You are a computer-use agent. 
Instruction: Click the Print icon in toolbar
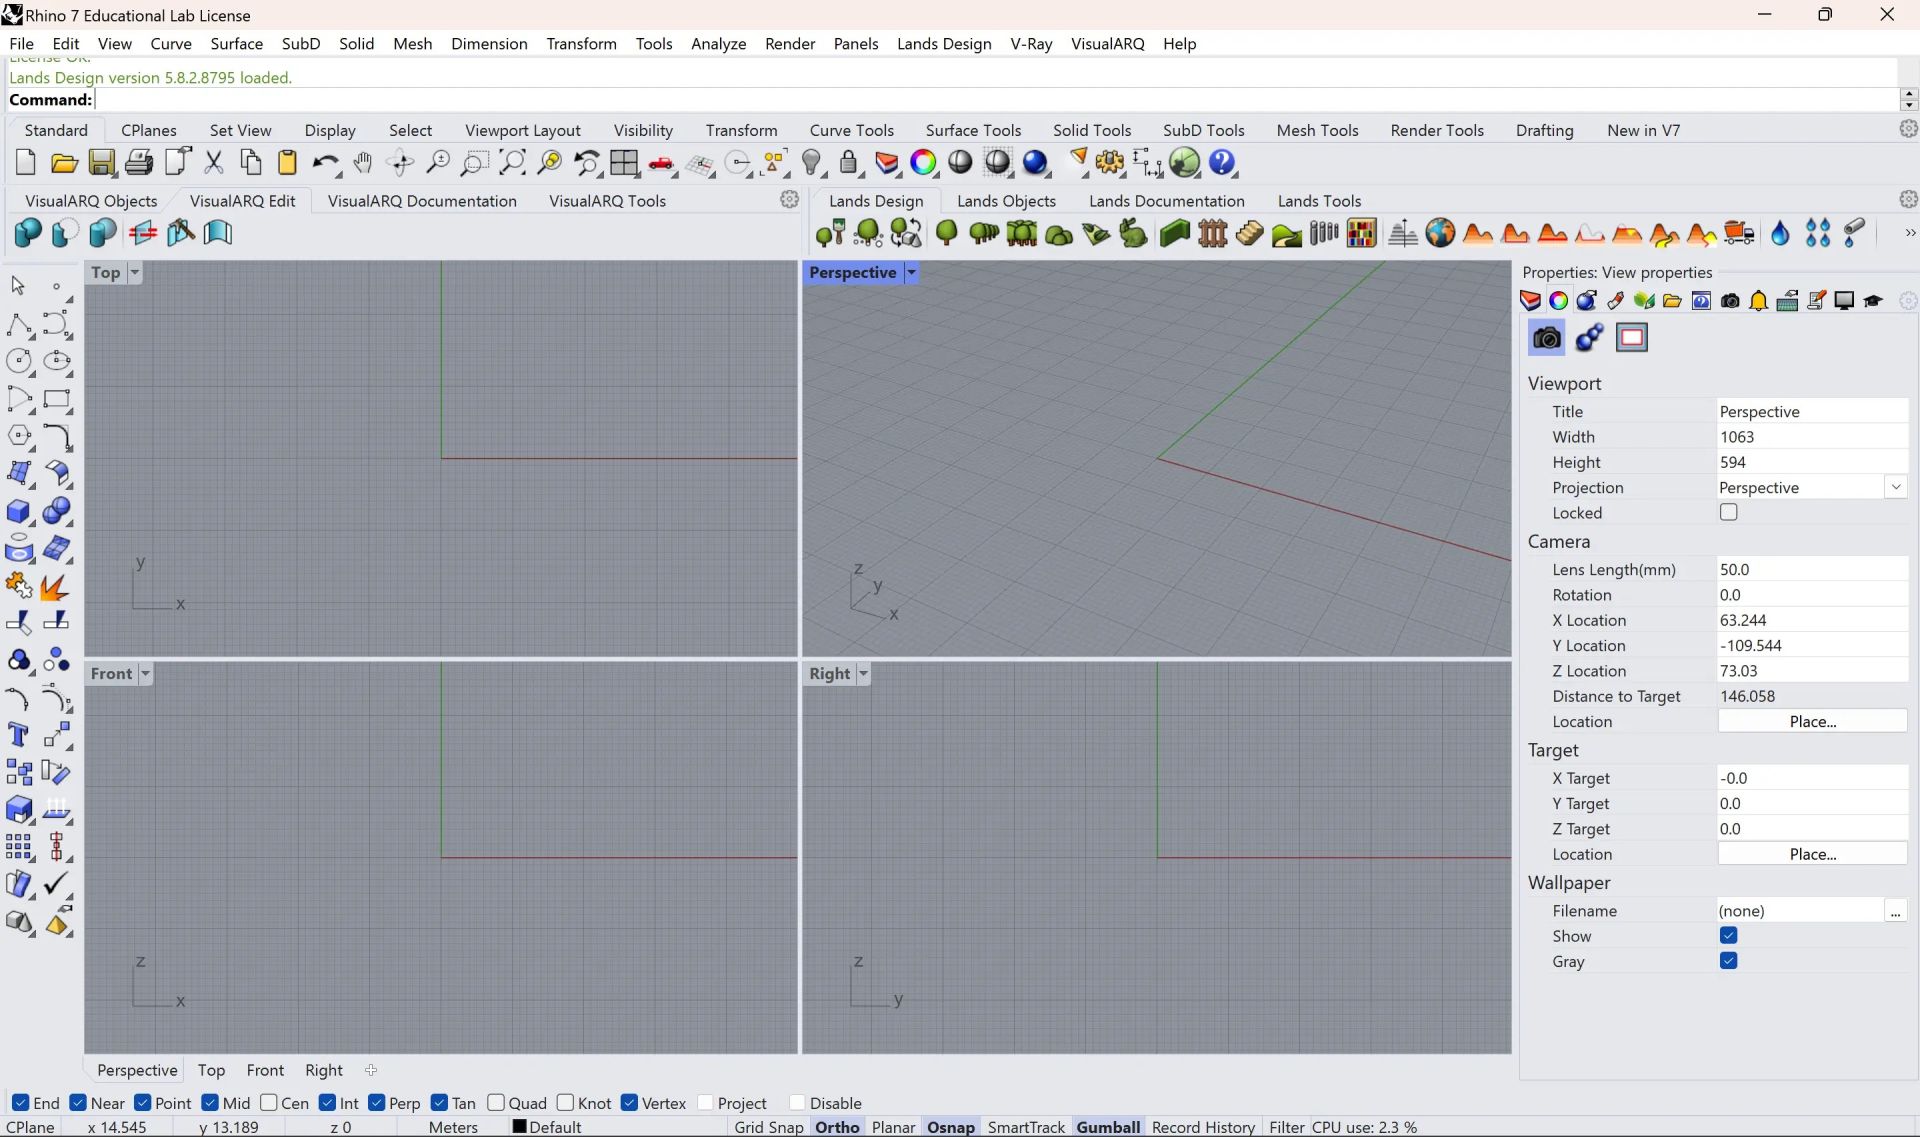click(x=139, y=162)
